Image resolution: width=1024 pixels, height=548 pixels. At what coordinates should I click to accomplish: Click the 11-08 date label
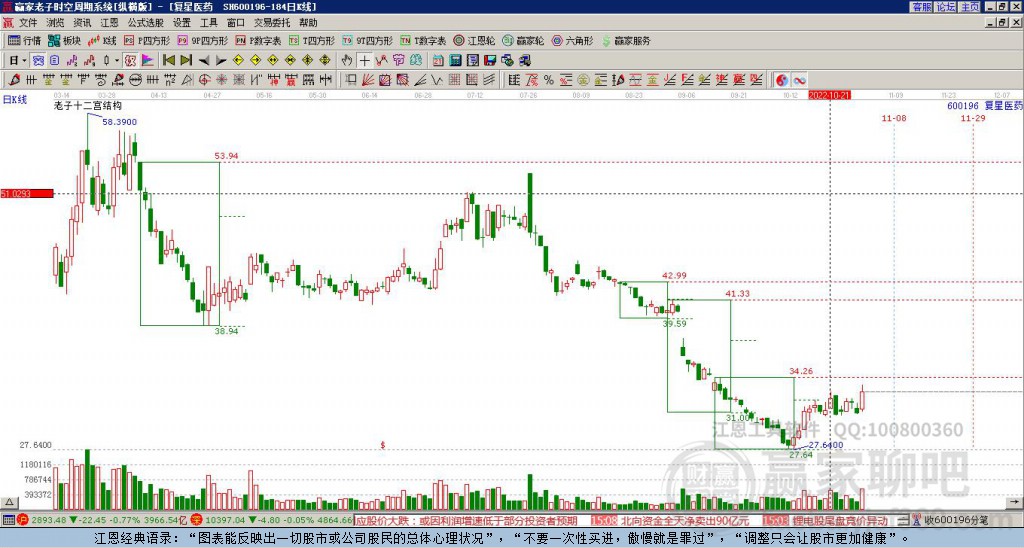(893, 118)
